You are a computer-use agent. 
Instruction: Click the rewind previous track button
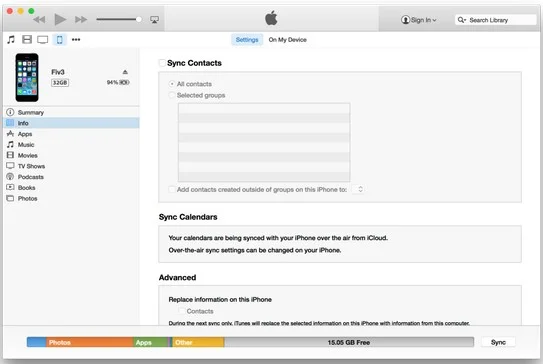(39, 20)
